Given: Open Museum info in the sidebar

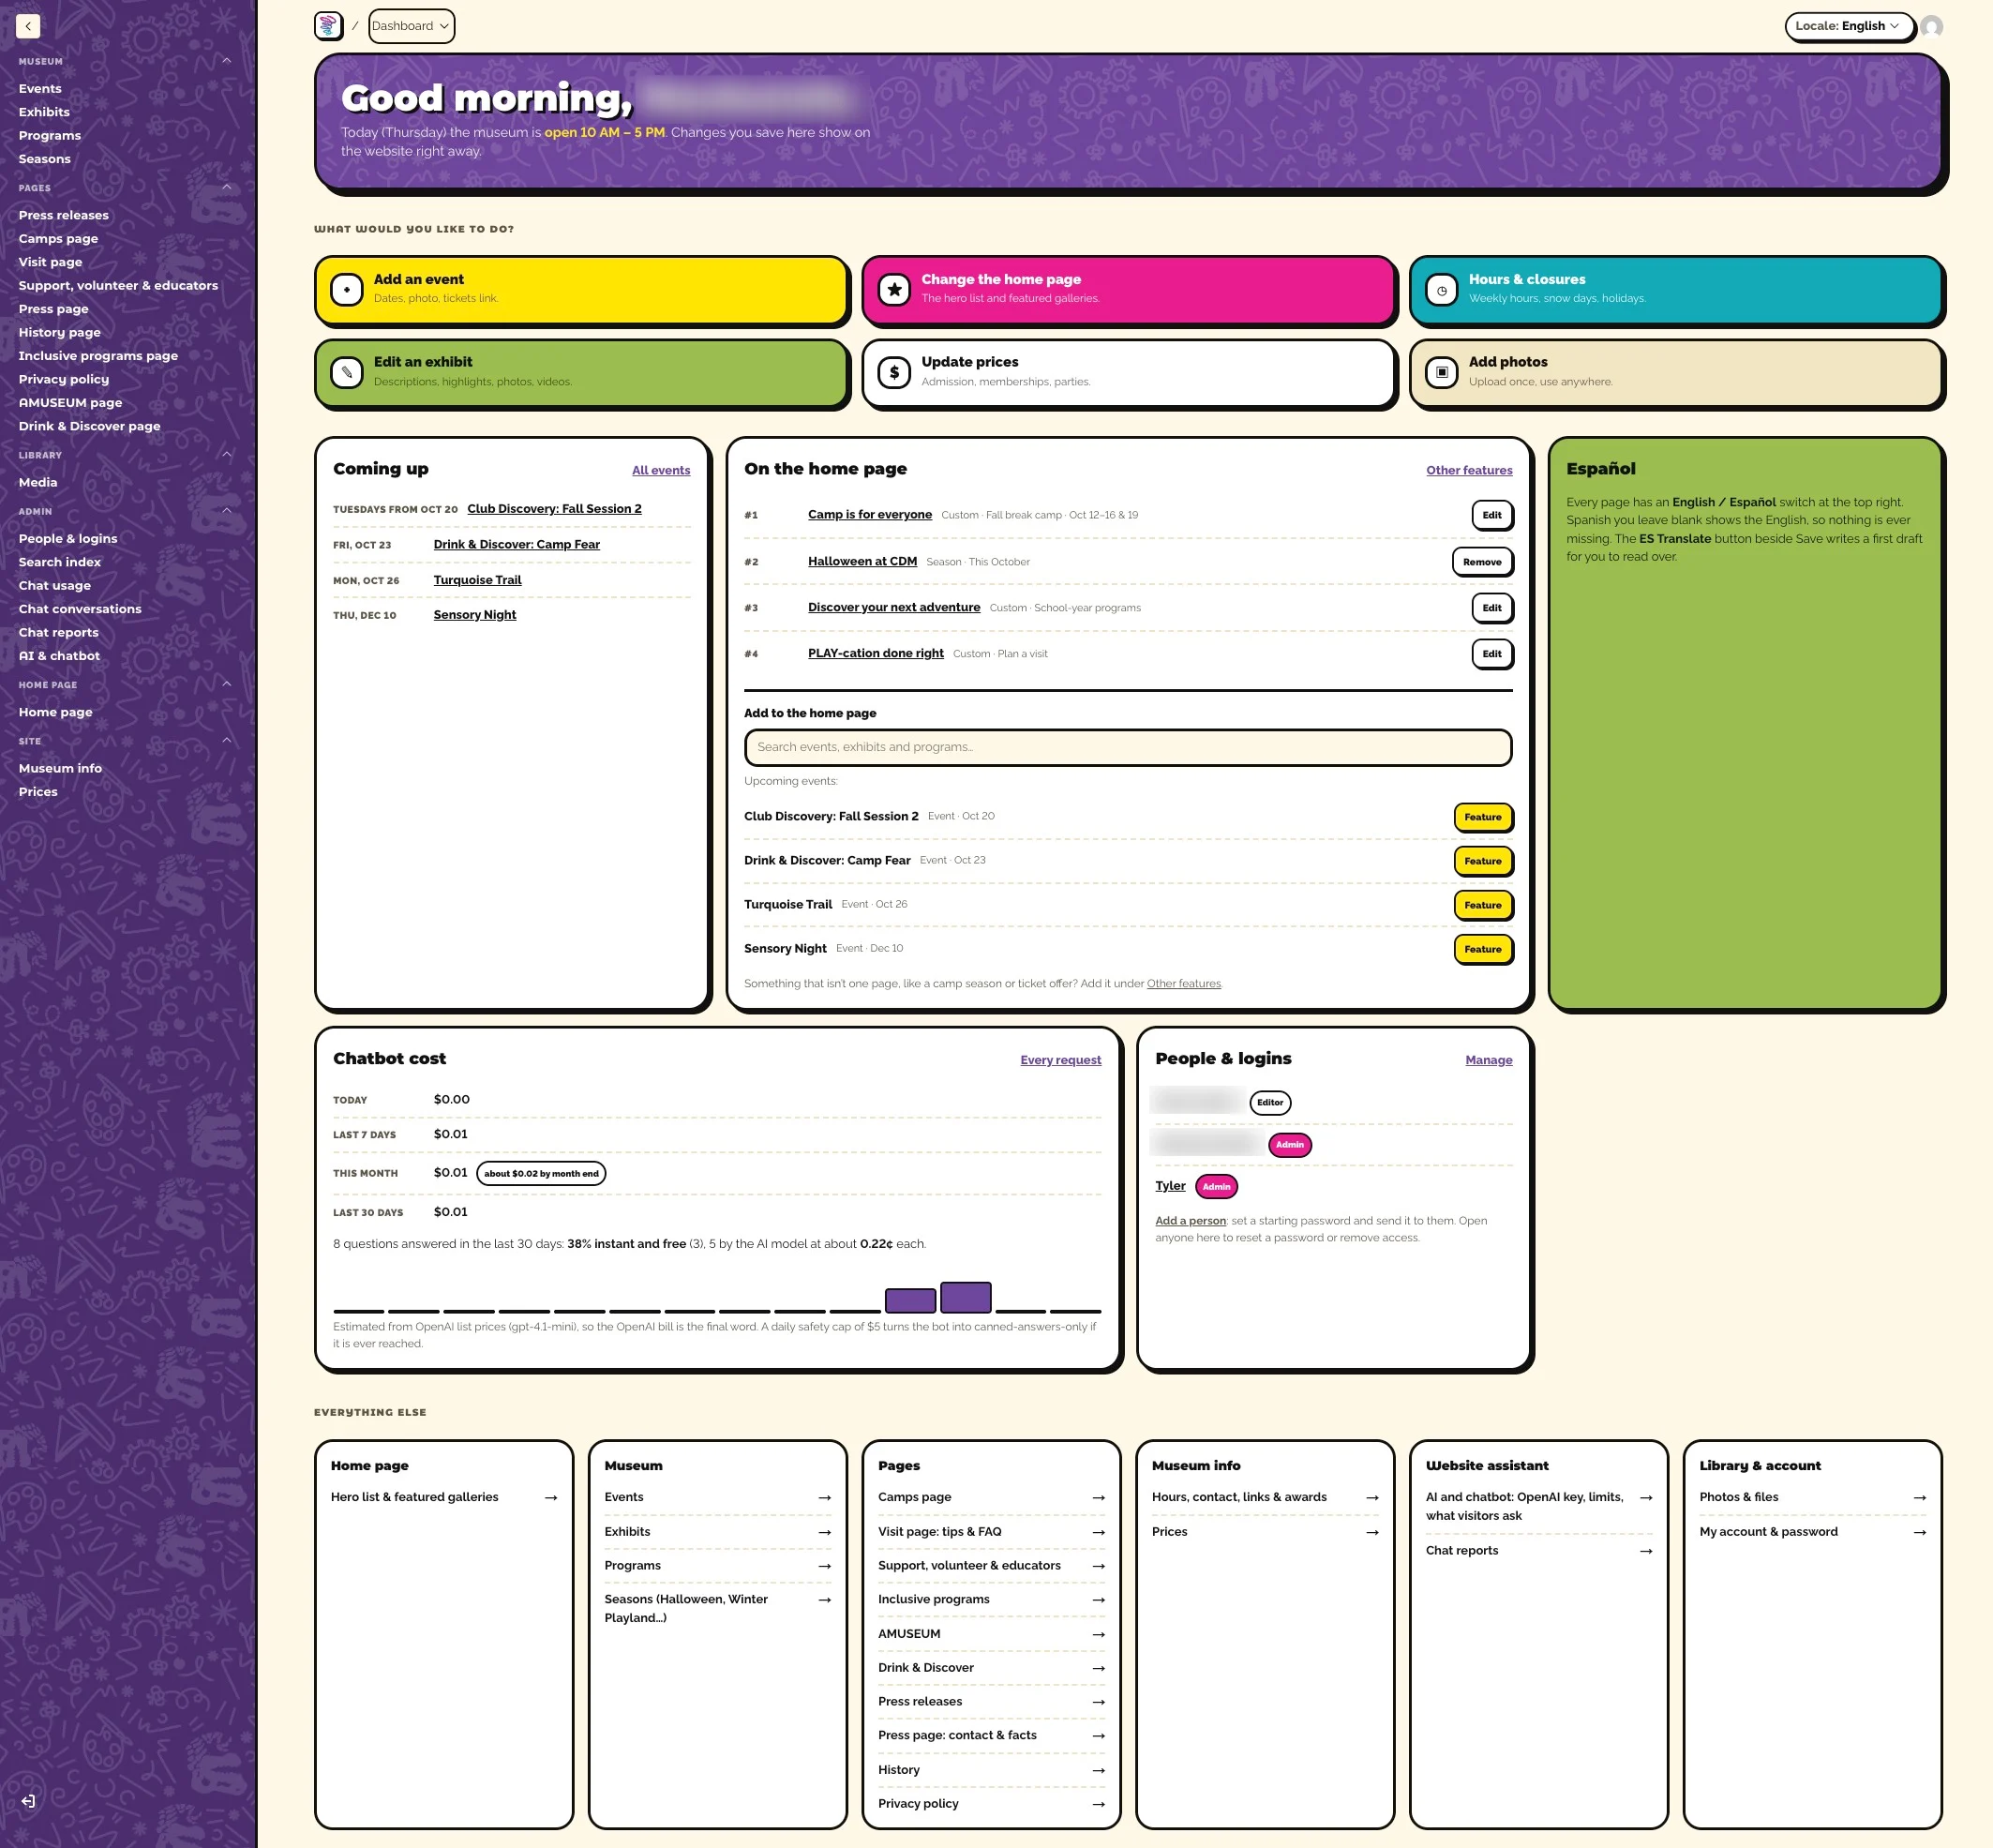Looking at the screenshot, I should click(x=60, y=768).
